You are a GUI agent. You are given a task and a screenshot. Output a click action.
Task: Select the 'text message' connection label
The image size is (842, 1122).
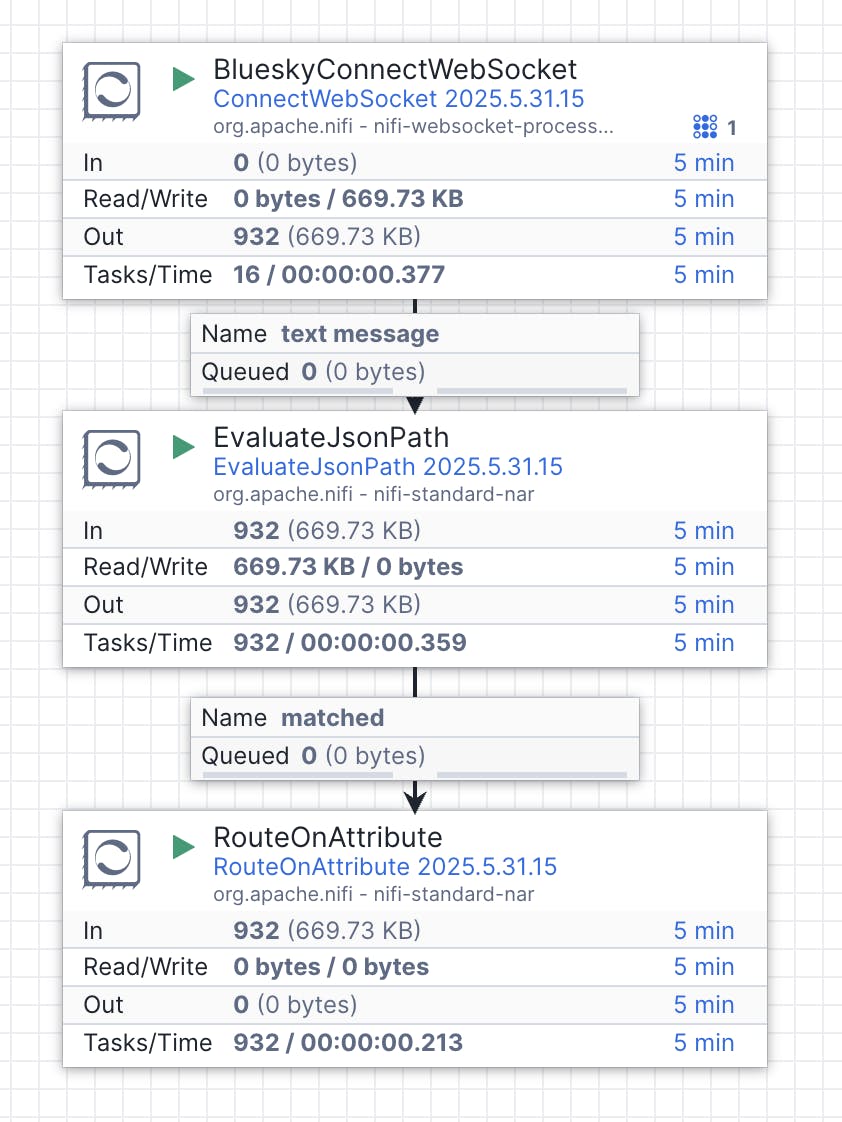coord(360,333)
